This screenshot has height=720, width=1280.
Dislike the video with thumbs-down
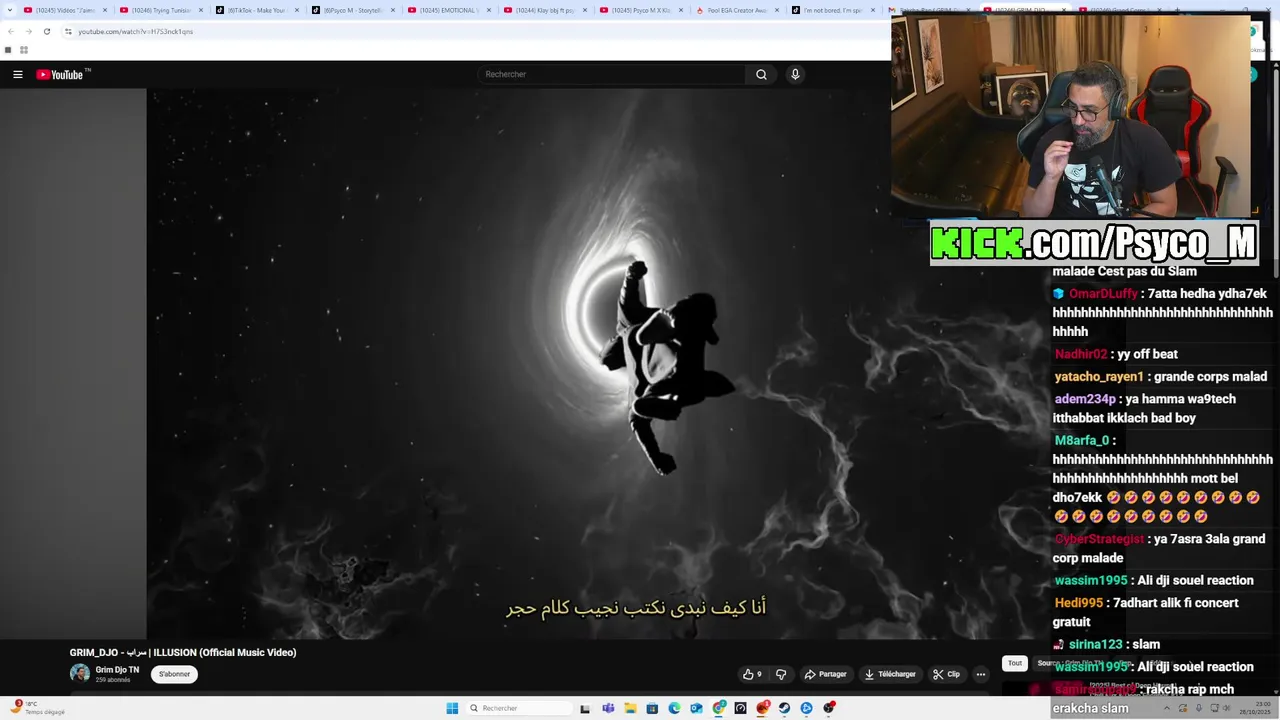click(781, 674)
